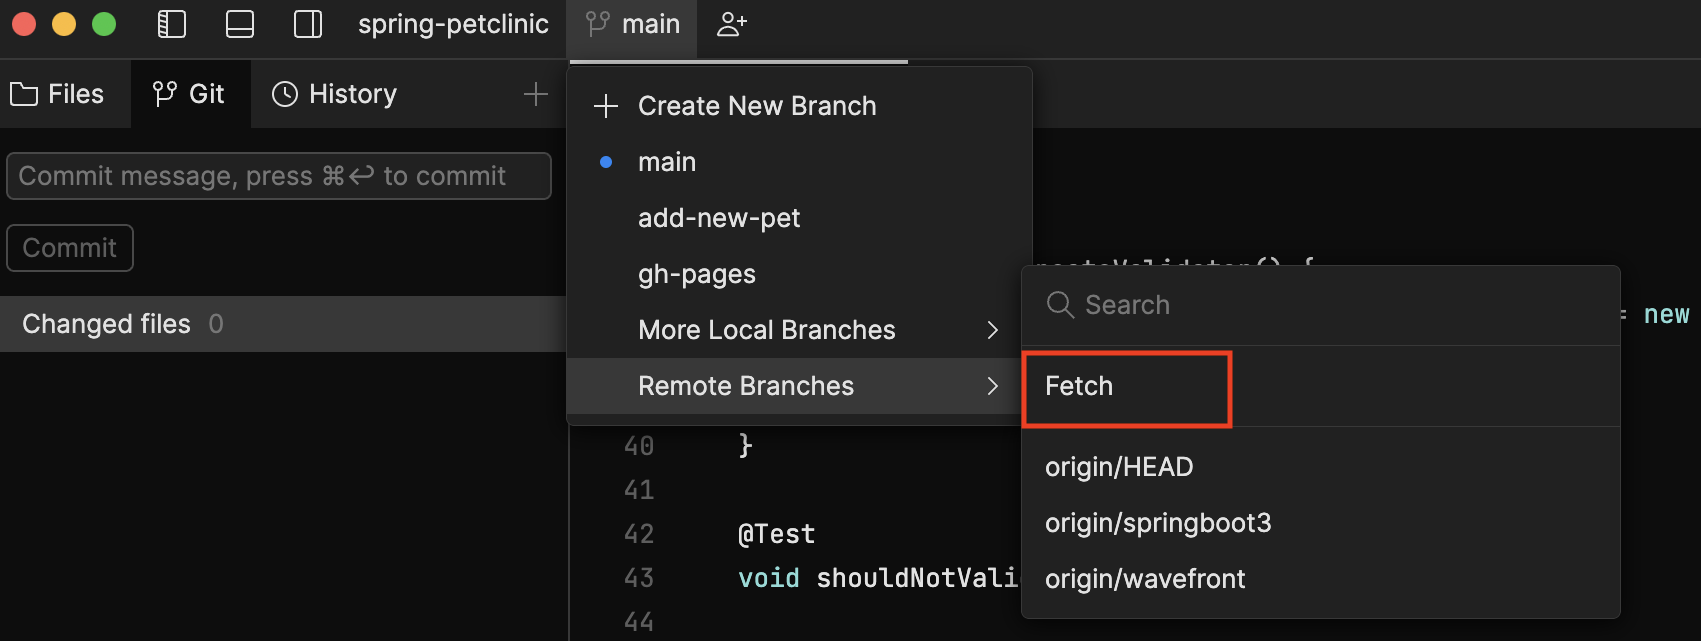Screen dimensions: 1701x641
Task: Click the Commit button
Action: click(69, 247)
